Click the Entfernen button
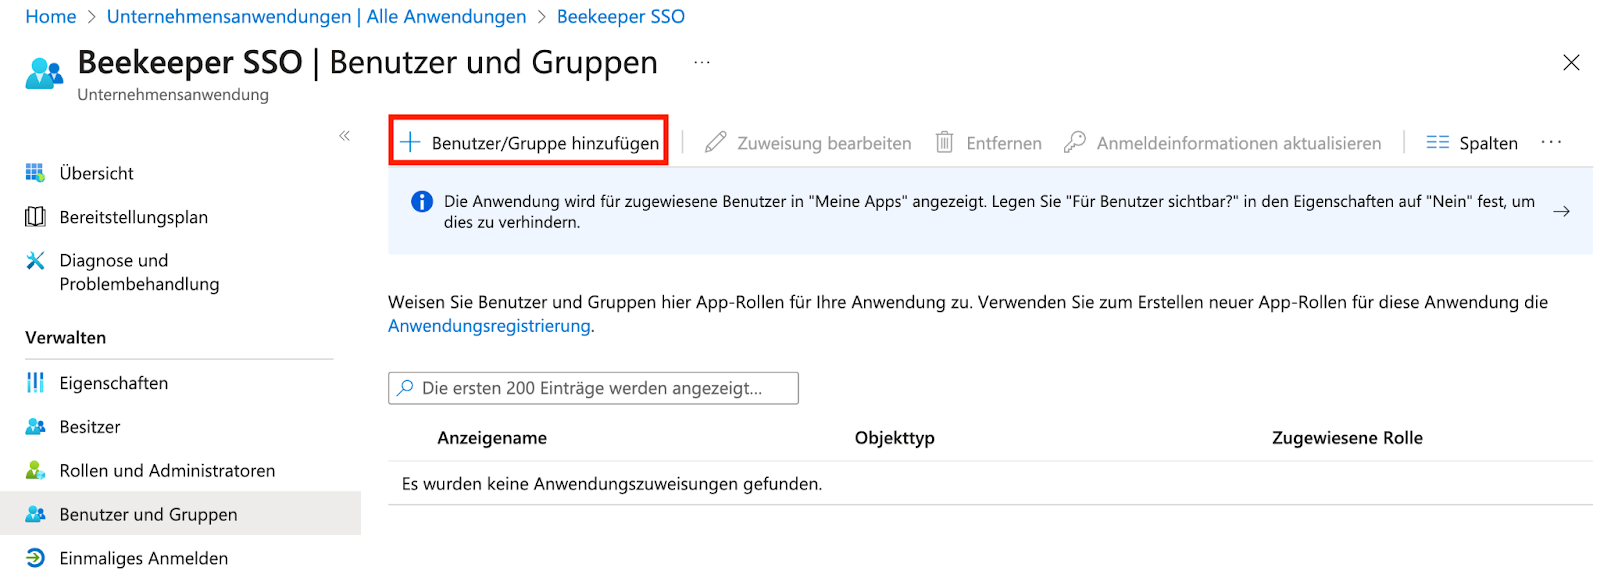The width and height of the screenshot is (1600, 585). pyautogui.click(x=989, y=142)
